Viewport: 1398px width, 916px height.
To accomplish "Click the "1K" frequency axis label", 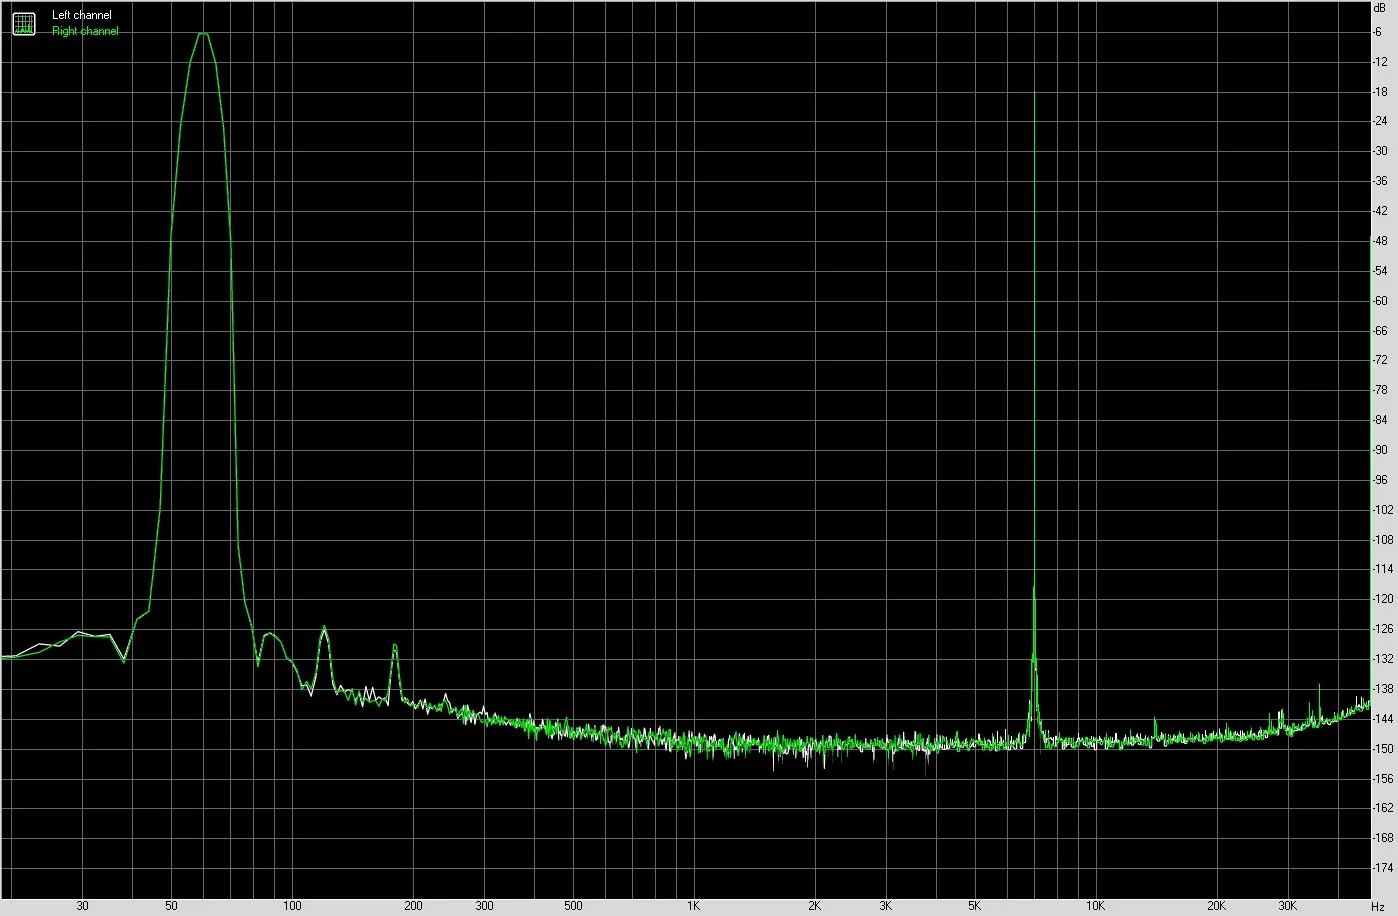I will coord(694,906).
